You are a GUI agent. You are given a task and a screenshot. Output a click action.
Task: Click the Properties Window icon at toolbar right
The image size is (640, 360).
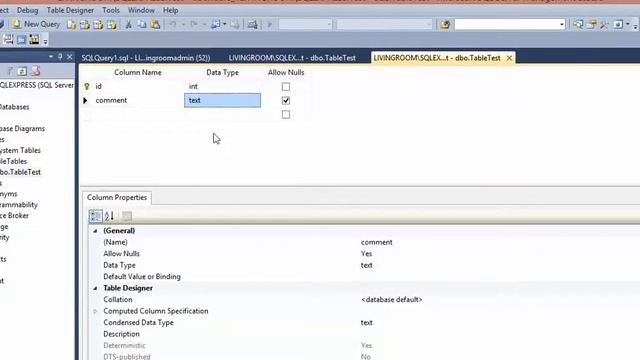[x=591, y=24]
